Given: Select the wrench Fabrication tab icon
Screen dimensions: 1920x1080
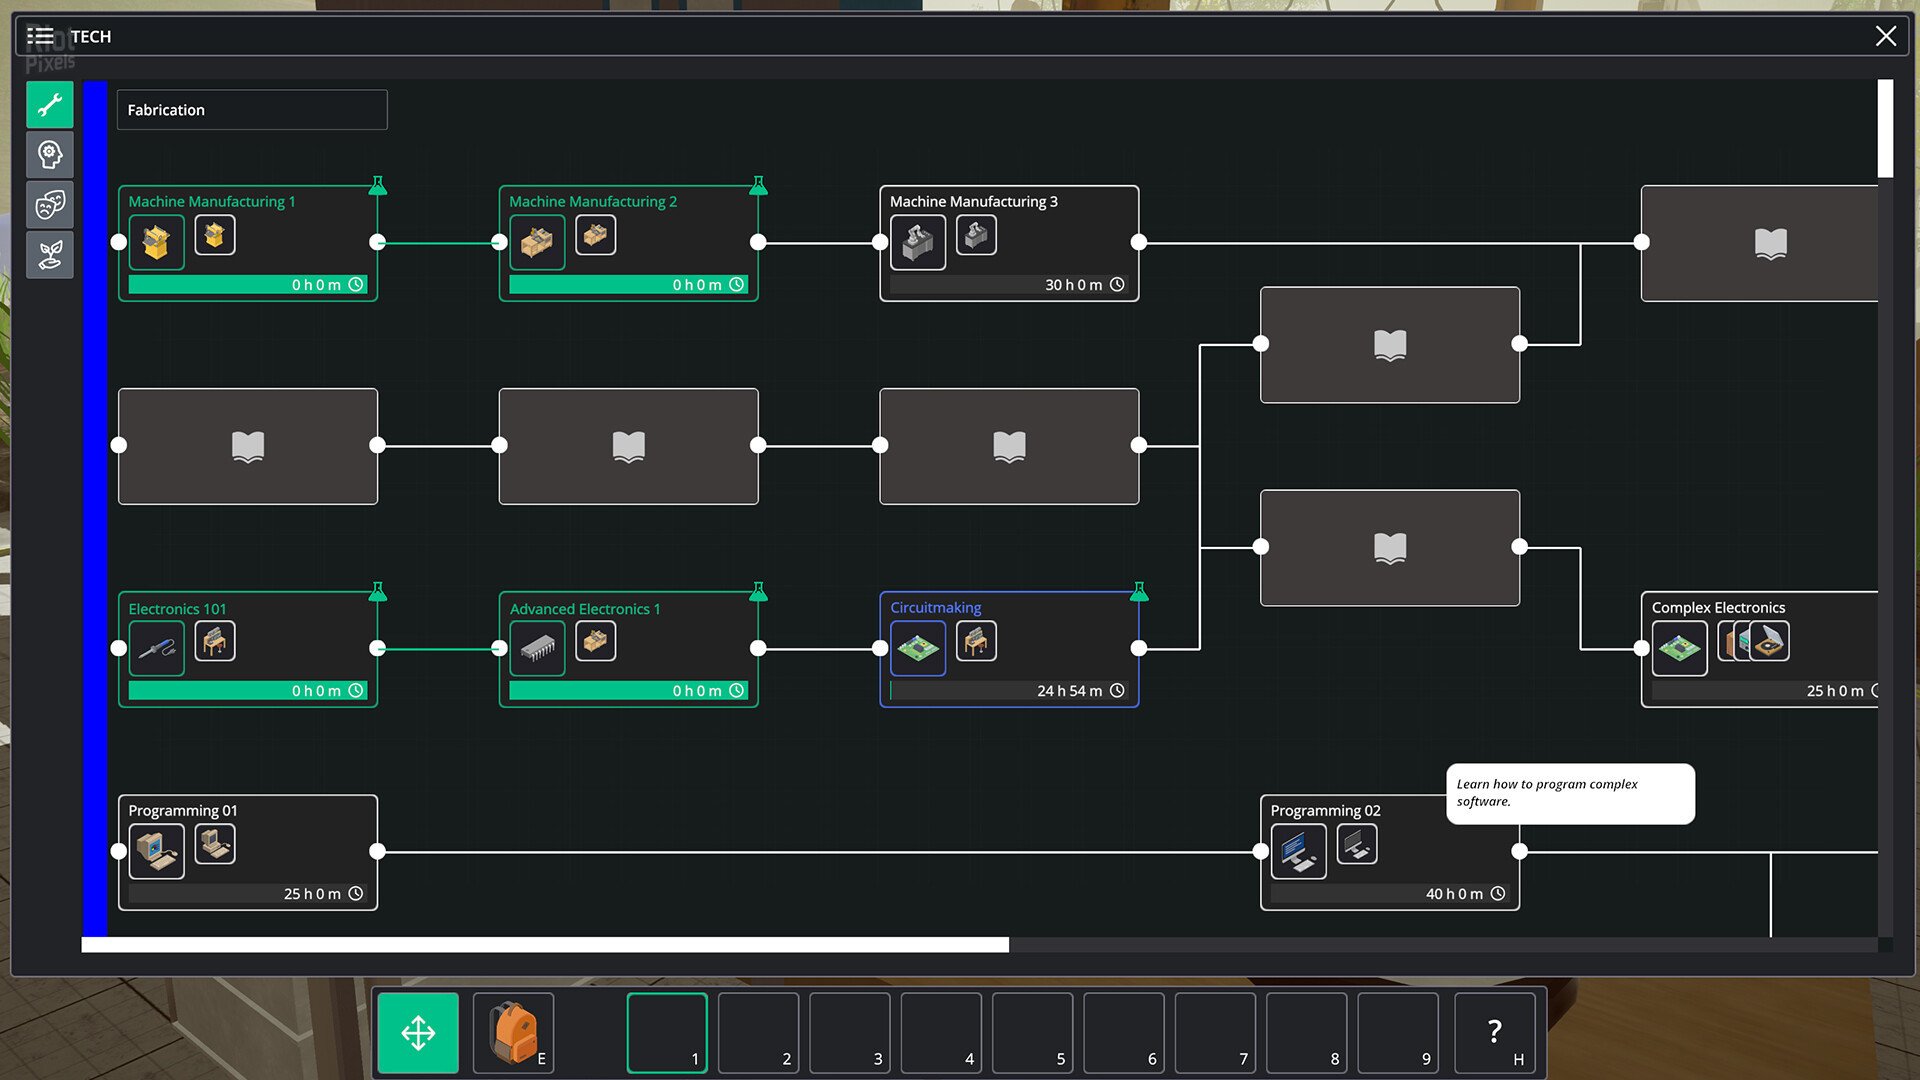Looking at the screenshot, I should pos(49,104).
